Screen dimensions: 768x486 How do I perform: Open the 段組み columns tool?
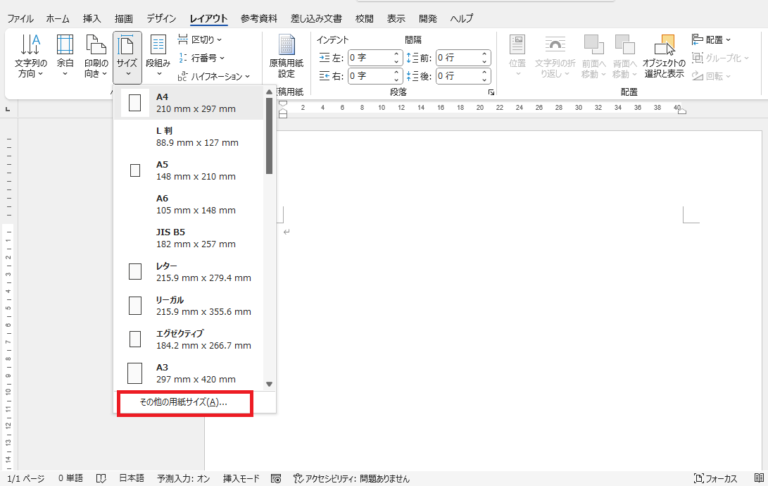[158, 56]
